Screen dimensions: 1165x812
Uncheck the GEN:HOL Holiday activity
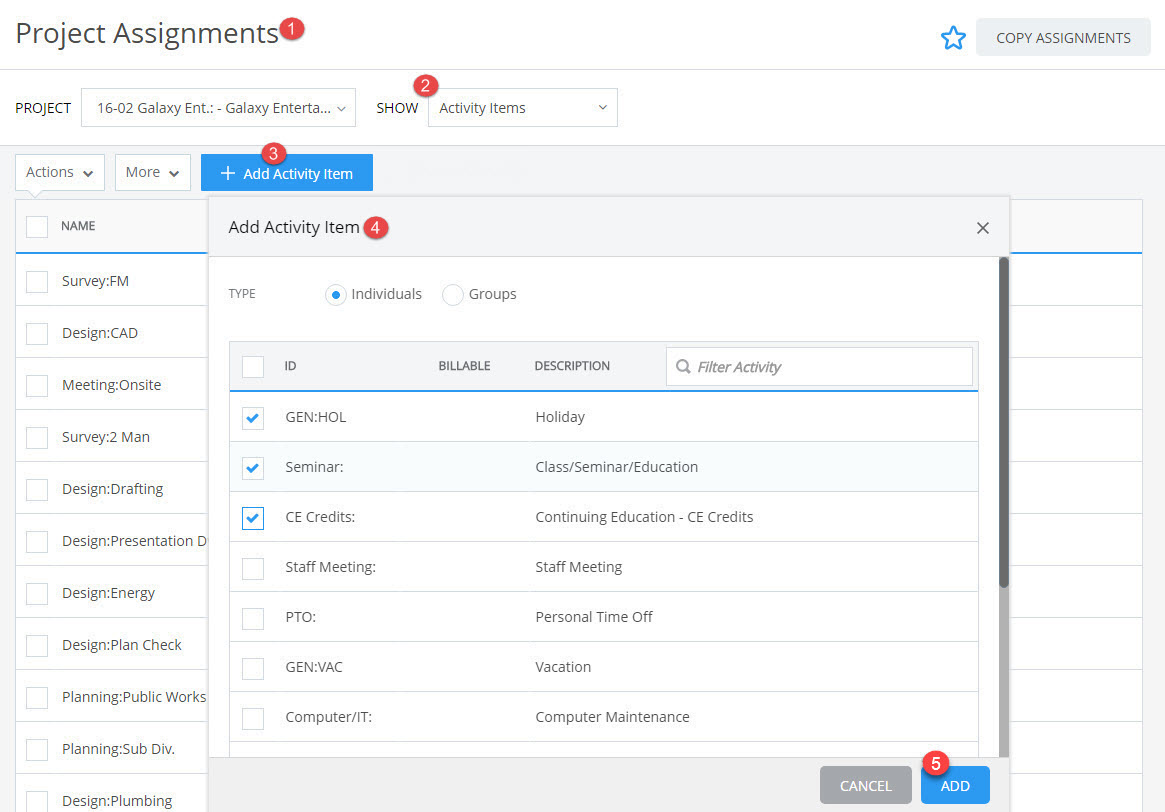[253, 418]
